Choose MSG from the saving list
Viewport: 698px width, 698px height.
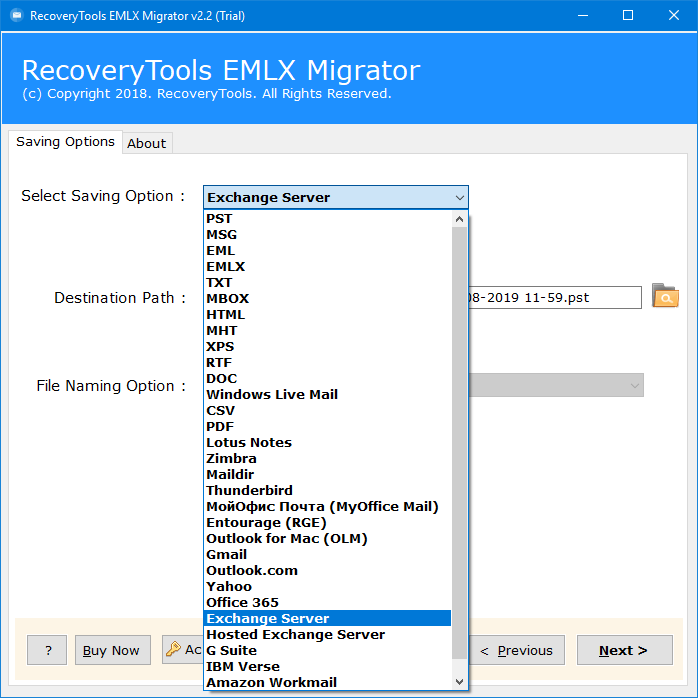point(327,235)
